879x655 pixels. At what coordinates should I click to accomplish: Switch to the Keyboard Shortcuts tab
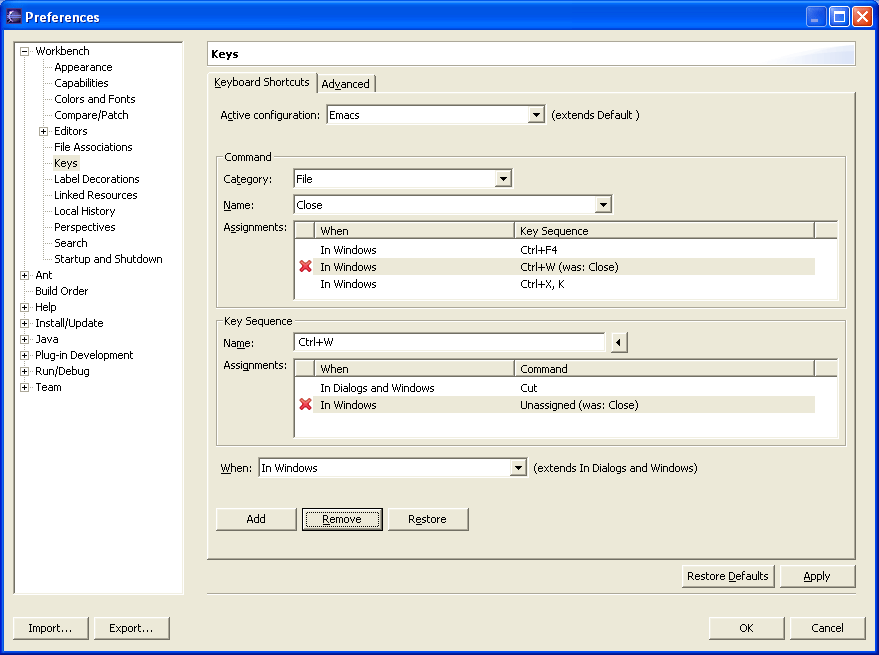click(261, 82)
